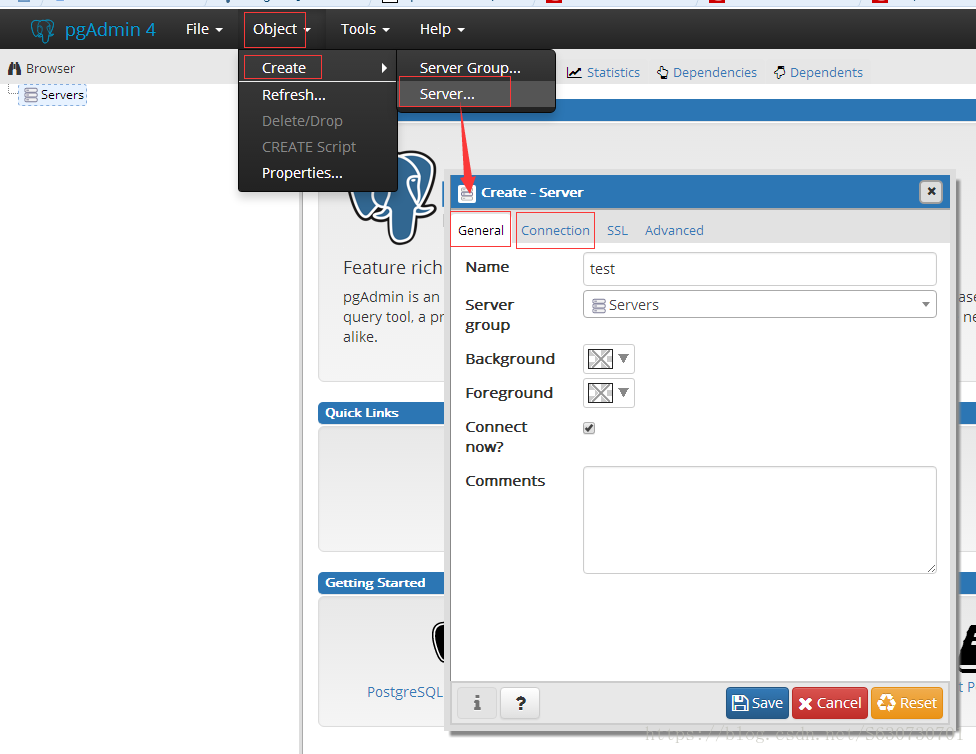The width and height of the screenshot is (976, 754).
Task: Click the Statistics chart icon
Action: [574, 73]
